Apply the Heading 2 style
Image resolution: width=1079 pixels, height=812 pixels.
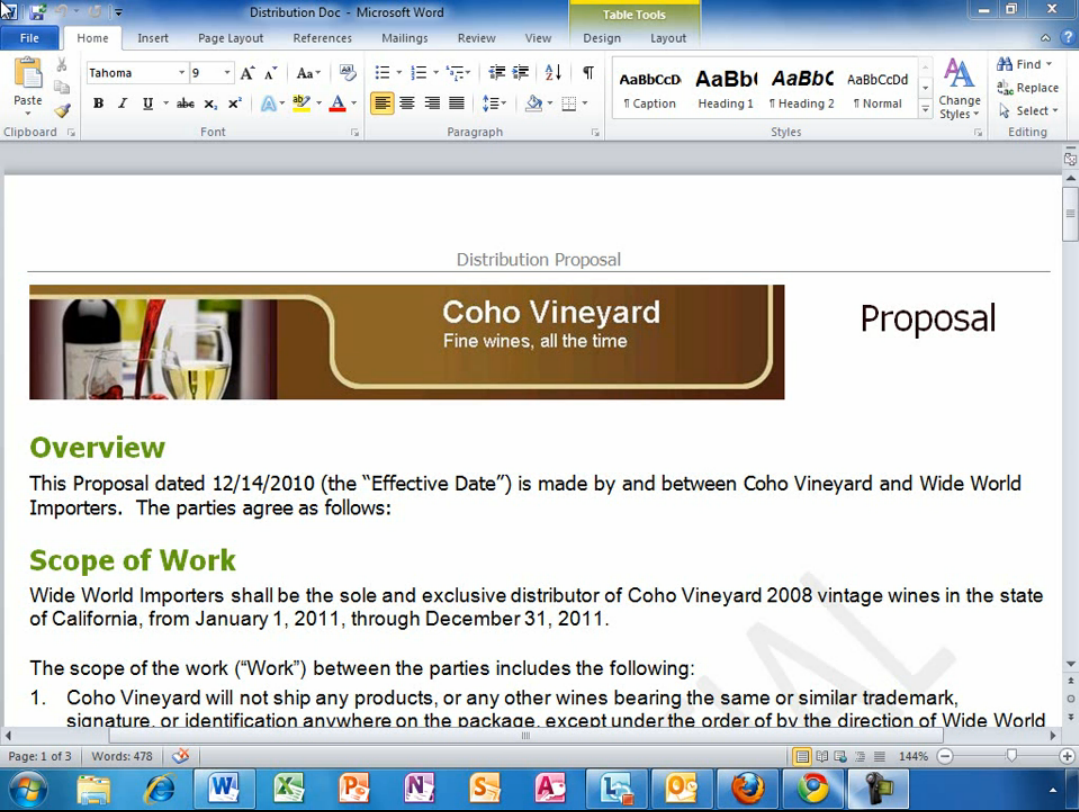point(802,89)
